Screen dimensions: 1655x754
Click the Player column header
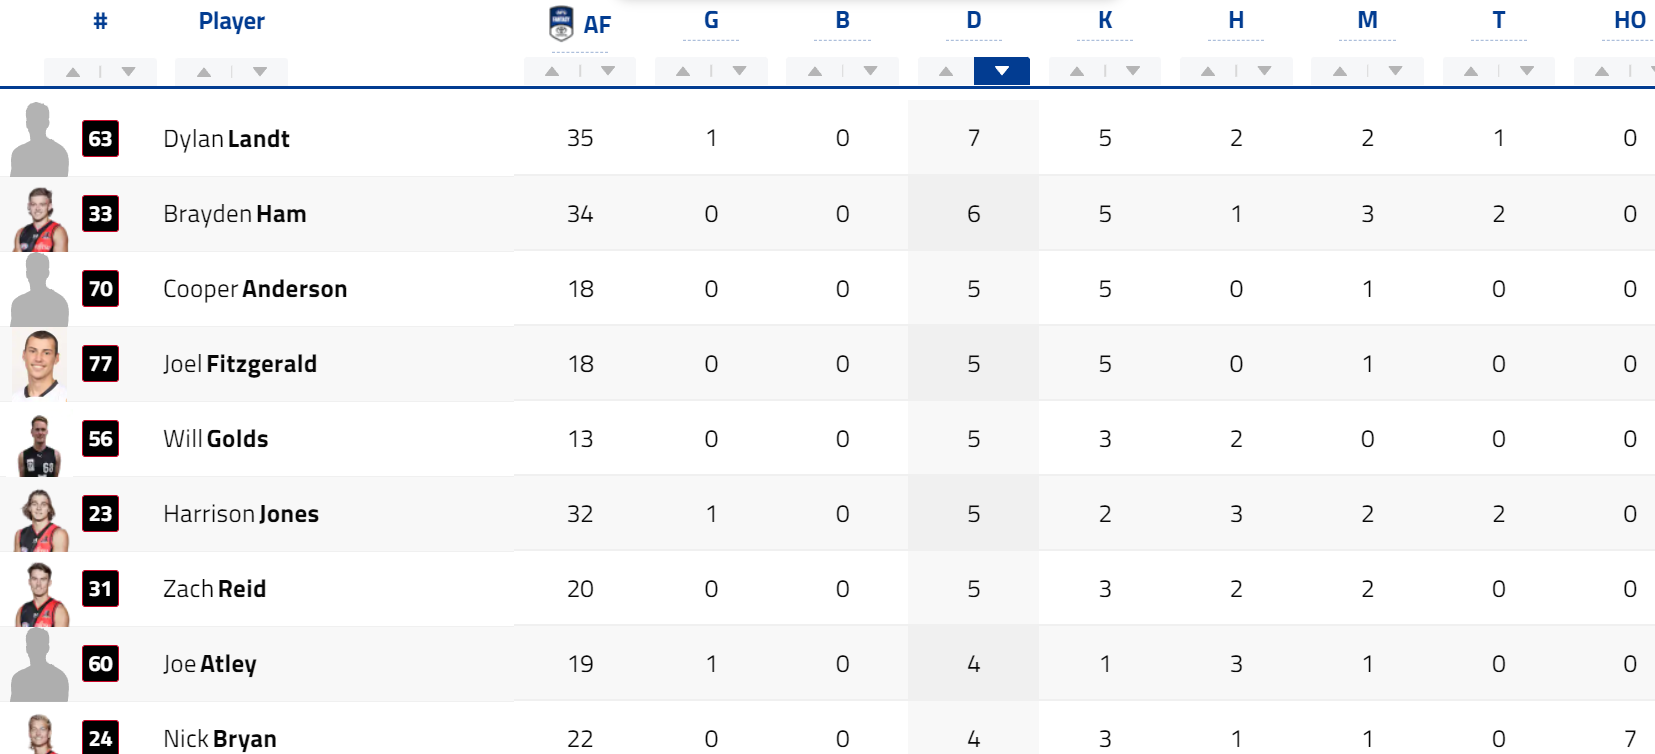[x=231, y=21]
